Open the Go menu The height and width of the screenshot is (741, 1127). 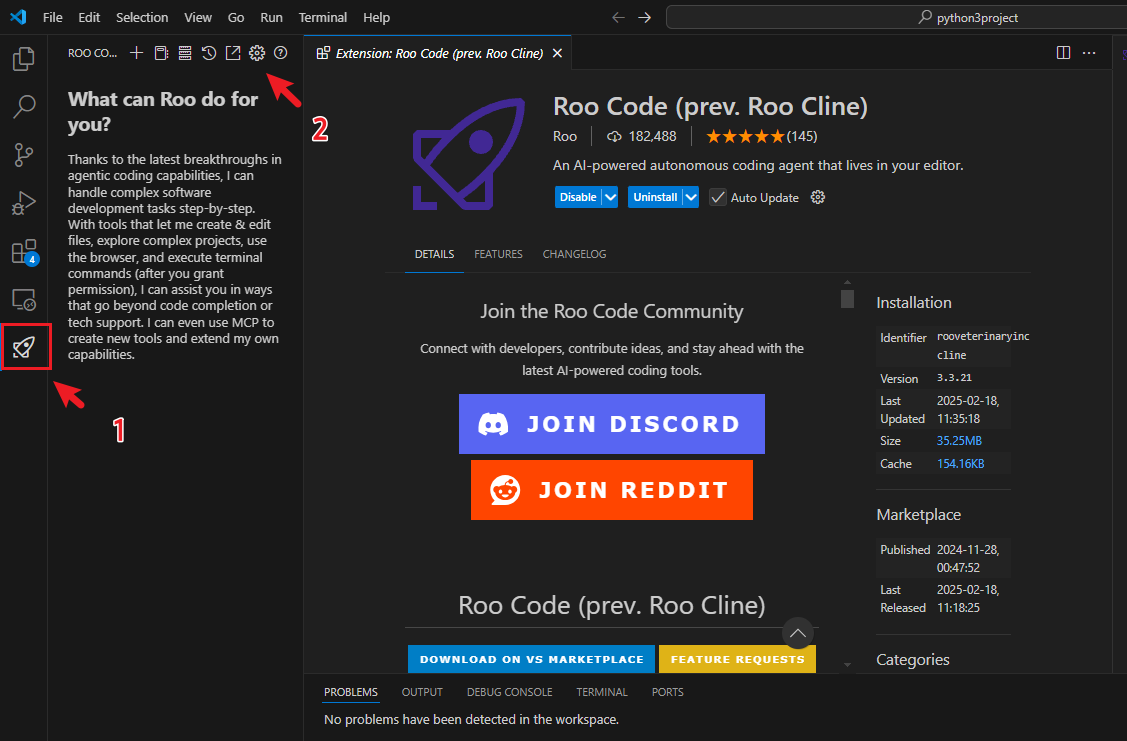(236, 17)
